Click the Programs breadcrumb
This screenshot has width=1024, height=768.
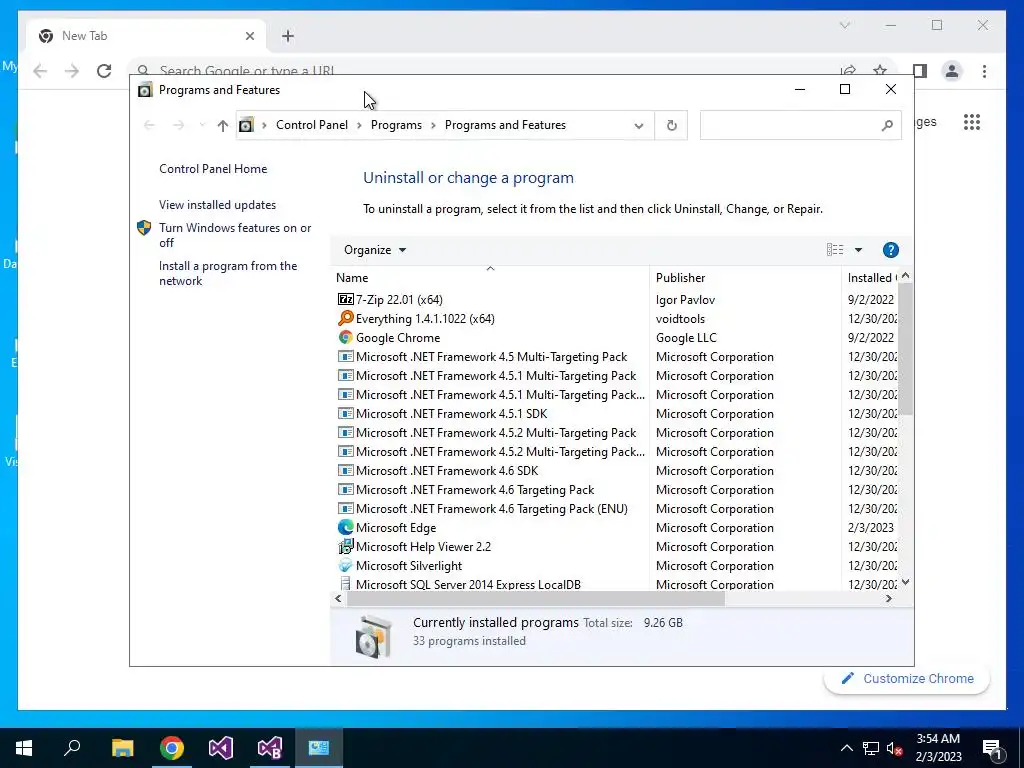[396, 125]
